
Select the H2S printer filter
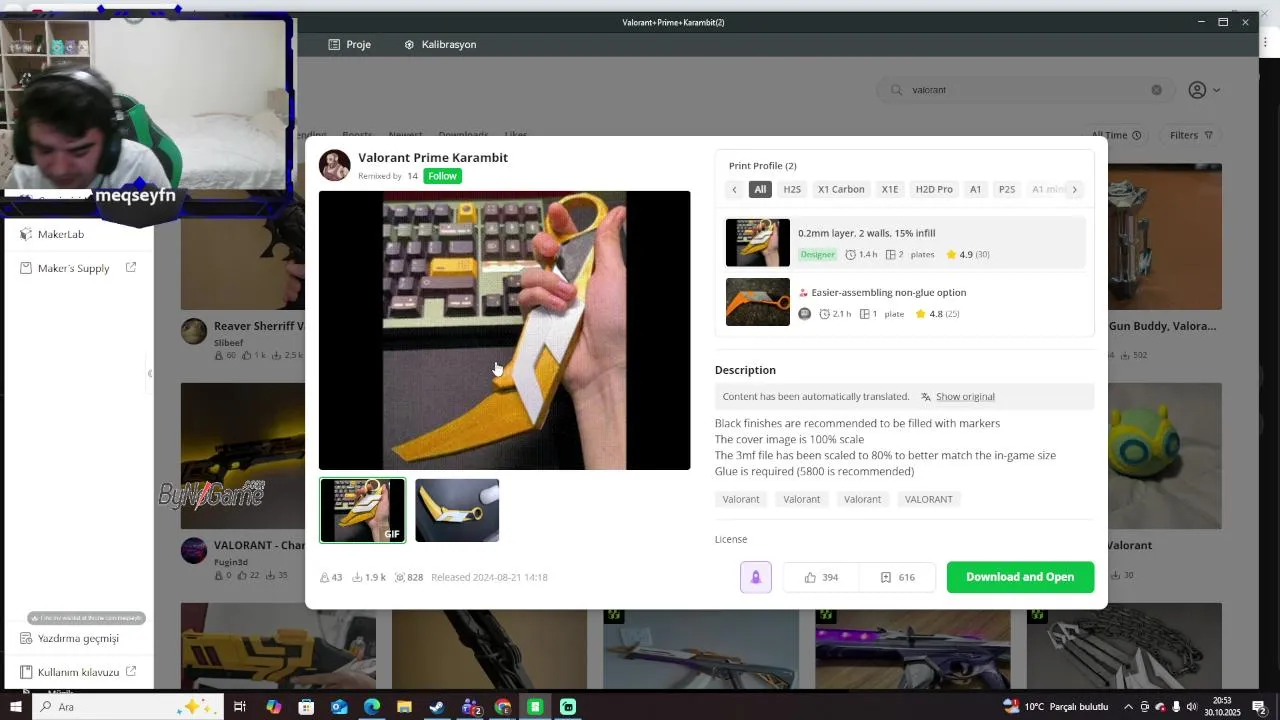(792, 189)
